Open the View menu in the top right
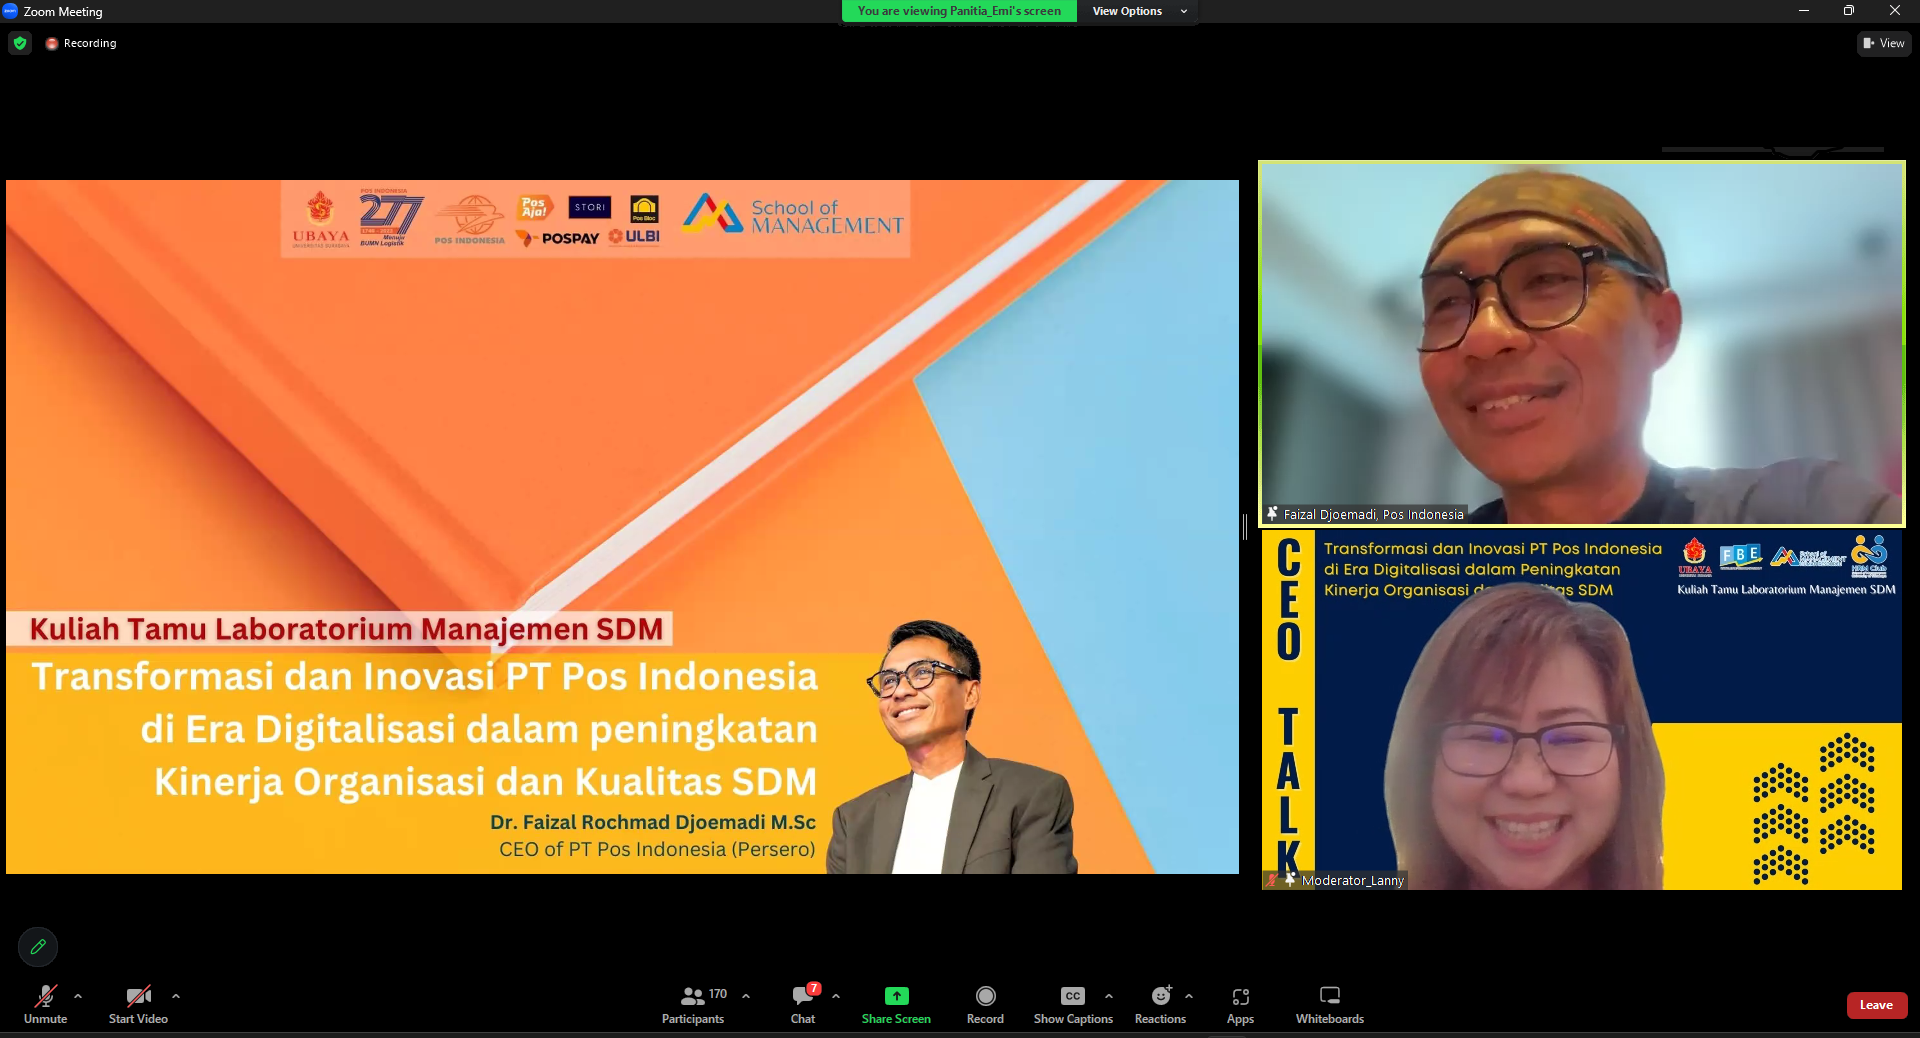This screenshot has height=1038, width=1920. coord(1884,44)
